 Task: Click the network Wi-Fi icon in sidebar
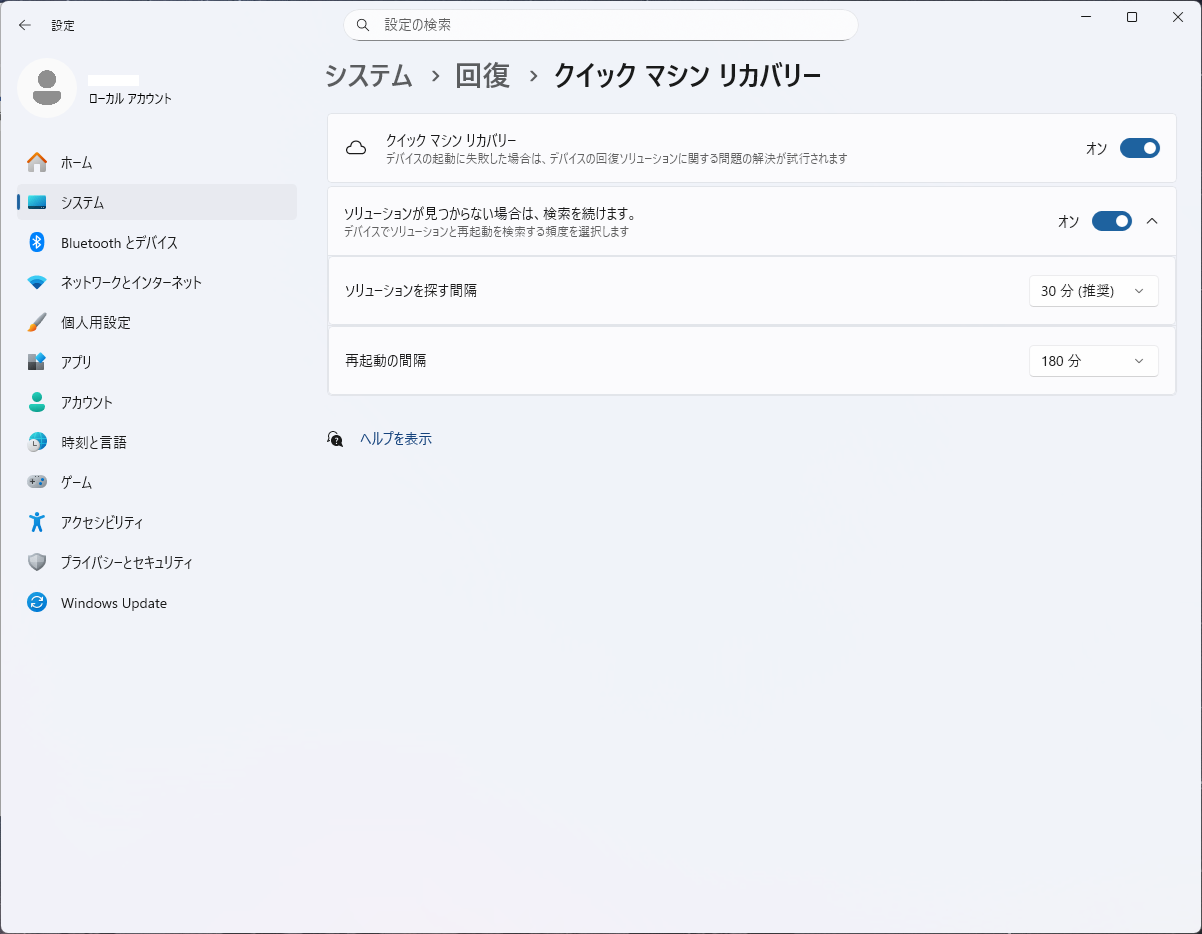tap(37, 282)
